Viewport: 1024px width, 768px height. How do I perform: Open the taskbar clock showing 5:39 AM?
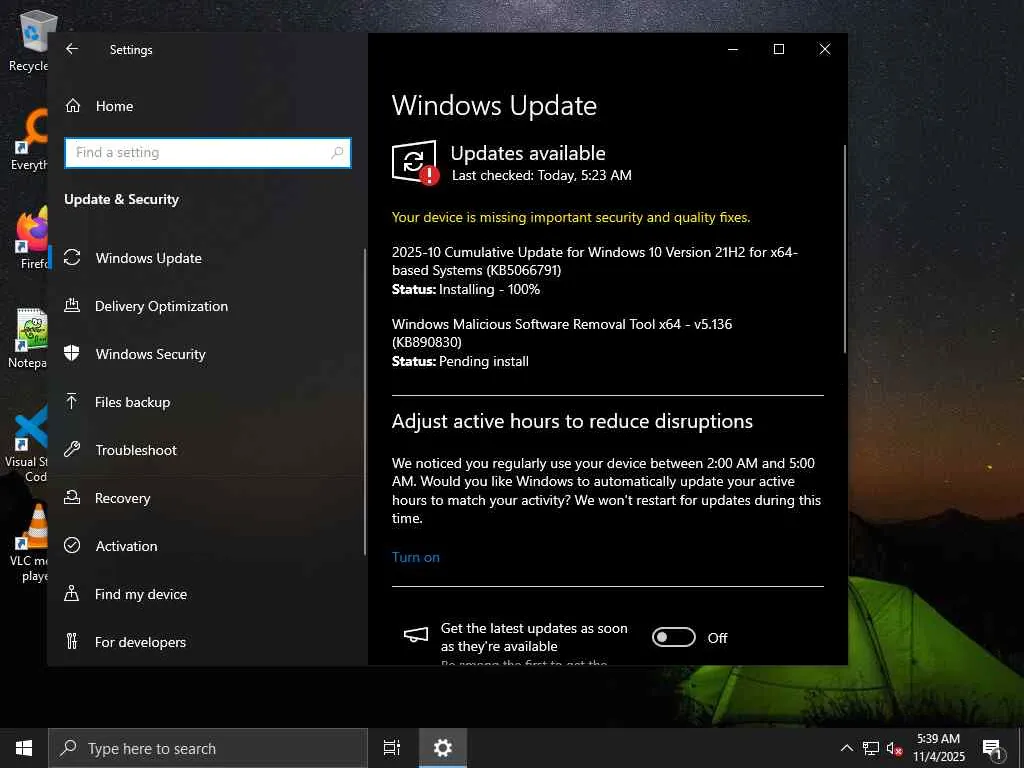click(x=938, y=748)
